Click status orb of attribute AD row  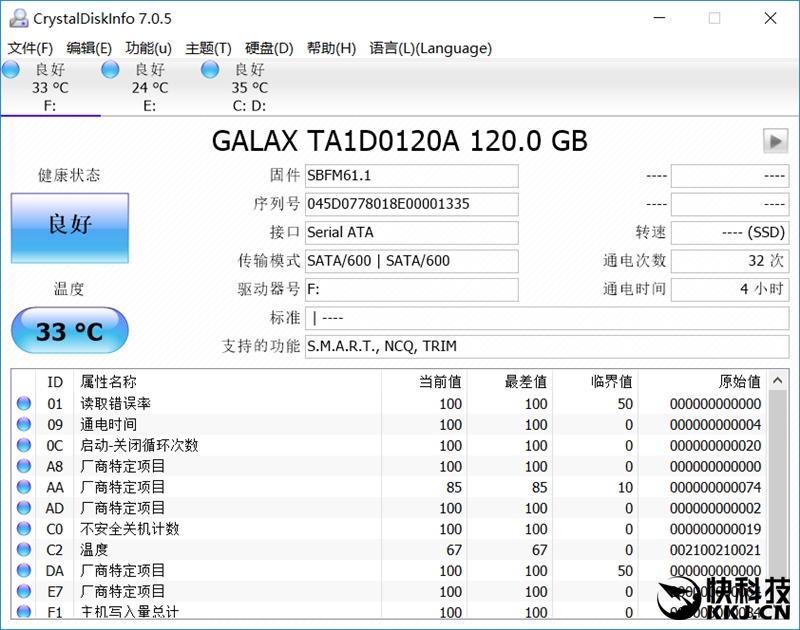(x=24, y=508)
